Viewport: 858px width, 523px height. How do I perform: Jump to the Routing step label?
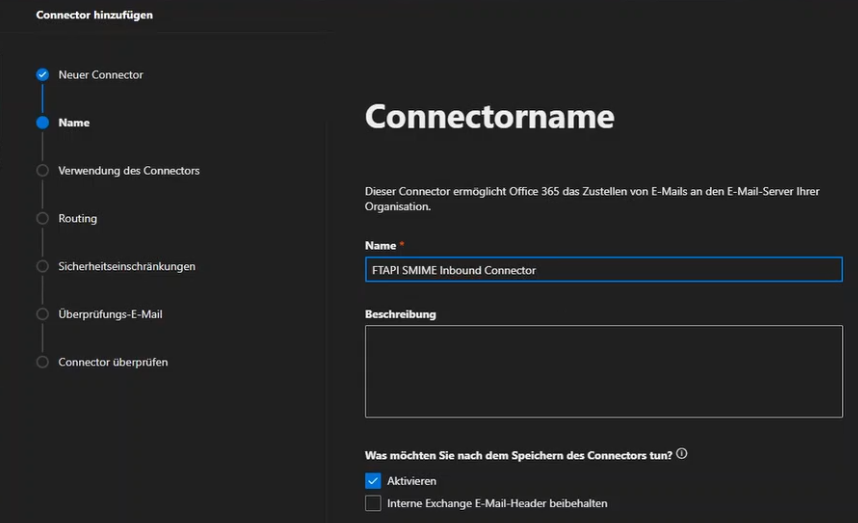tap(78, 218)
